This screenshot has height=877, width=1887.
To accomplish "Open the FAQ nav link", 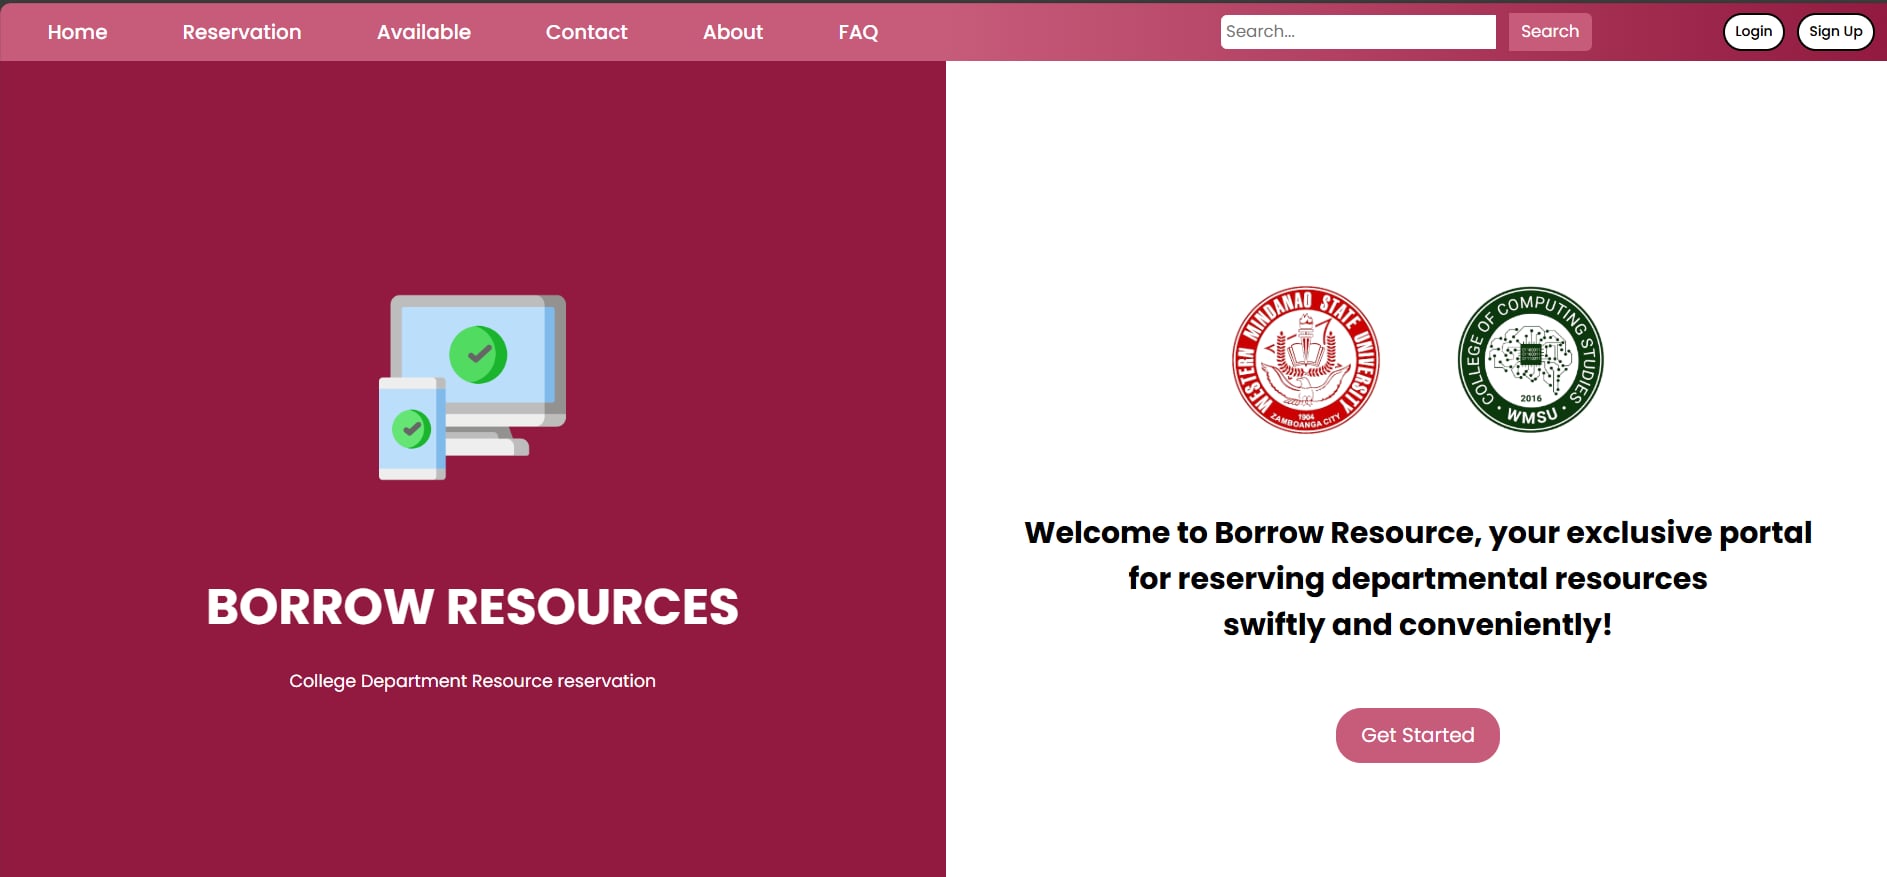I will point(858,32).
